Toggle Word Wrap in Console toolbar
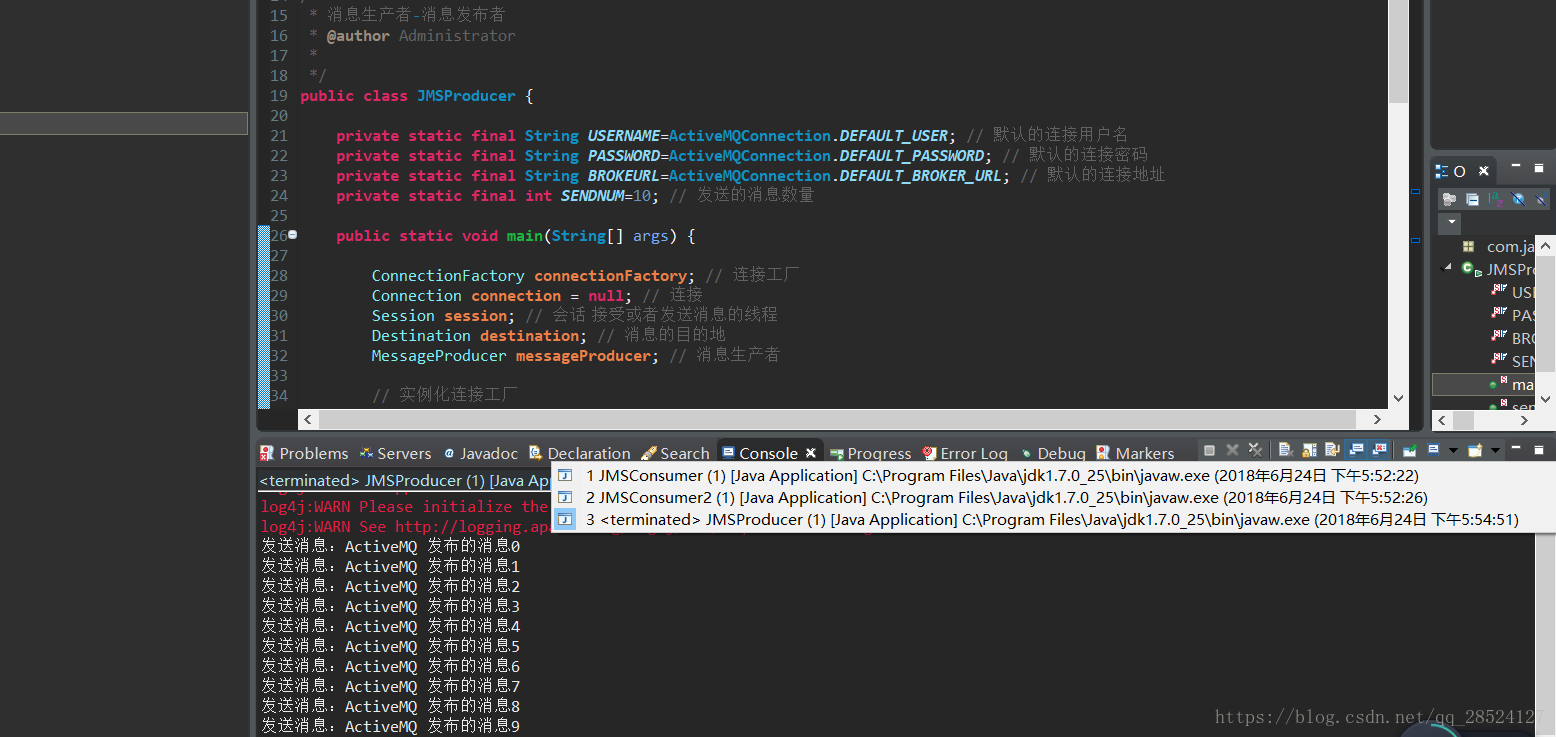 click(1332, 451)
